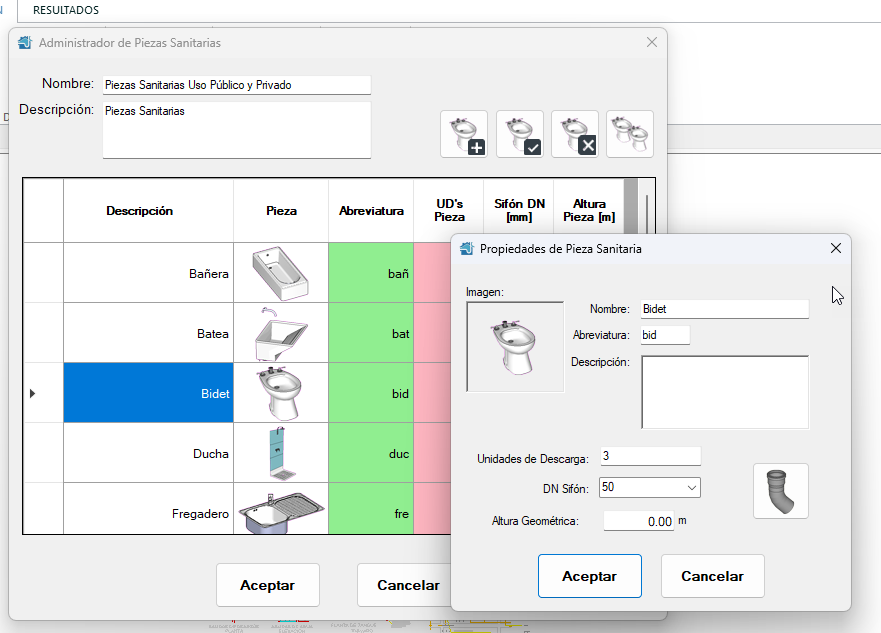
Task: Click the delete sanitary piece X icon
Action: [575, 134]
